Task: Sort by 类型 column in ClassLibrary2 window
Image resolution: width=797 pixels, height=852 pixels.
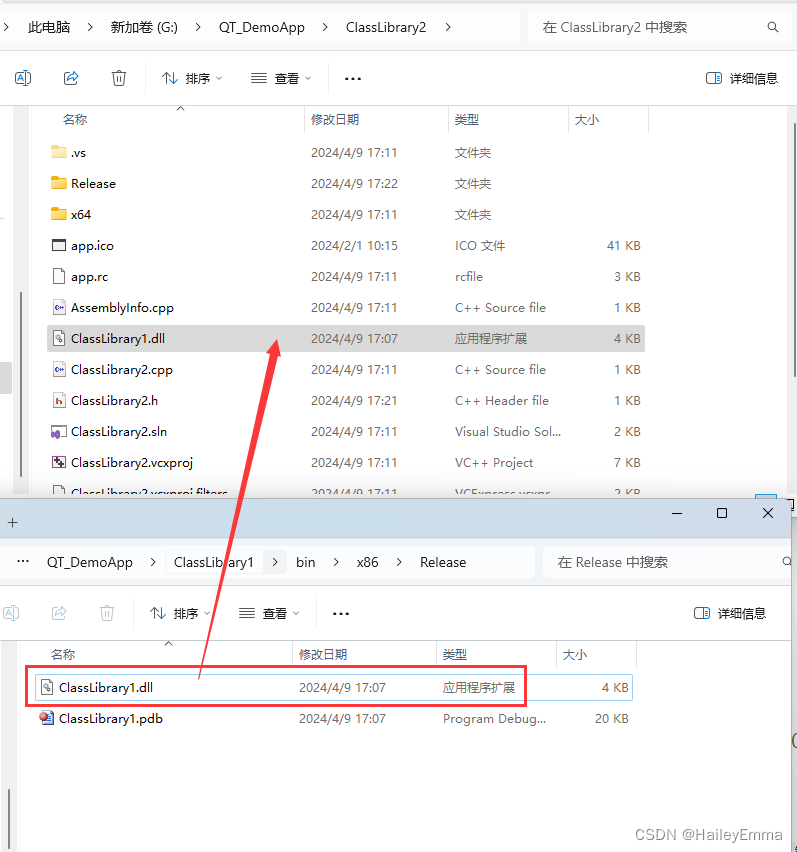Action: coord(467,120)
